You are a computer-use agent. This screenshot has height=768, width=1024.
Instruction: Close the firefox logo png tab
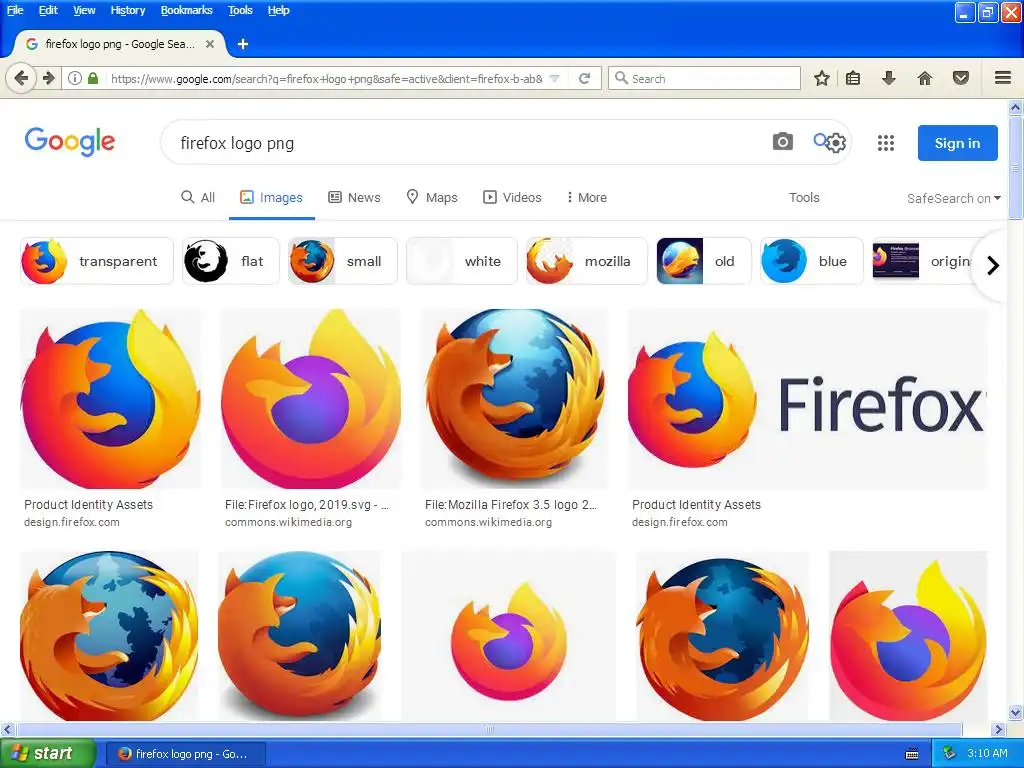click(x=210, y=44)
